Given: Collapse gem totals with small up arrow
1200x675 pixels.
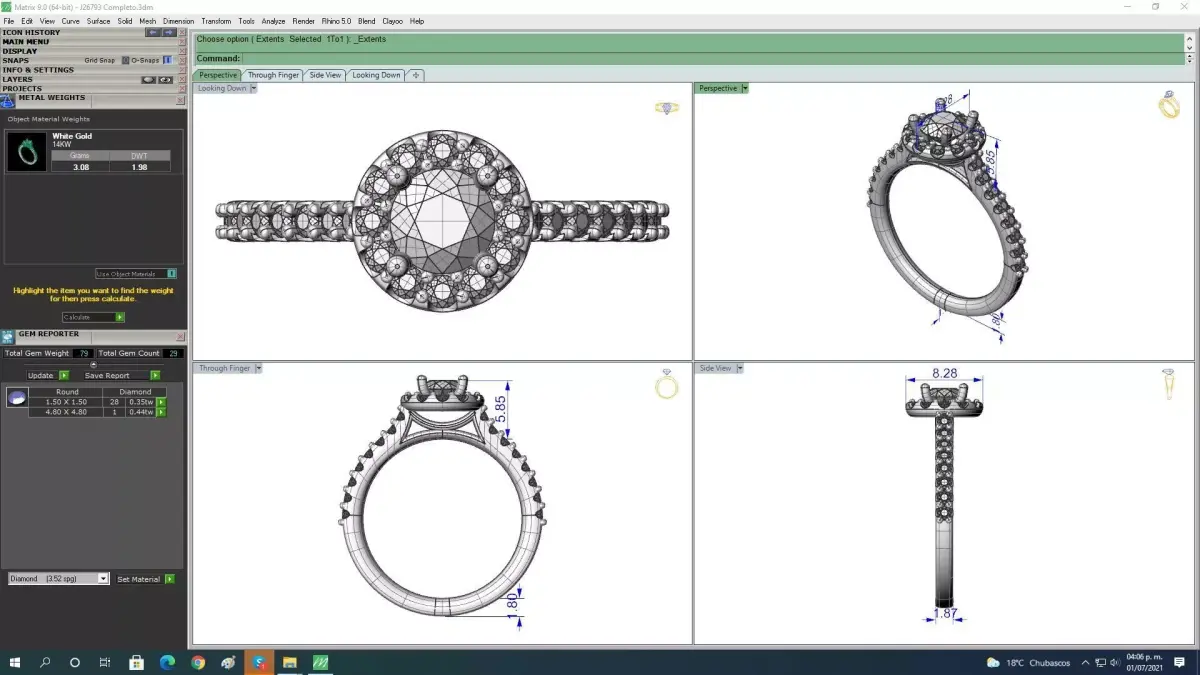Looking at the screenshot, I should [x=94, y=364].
